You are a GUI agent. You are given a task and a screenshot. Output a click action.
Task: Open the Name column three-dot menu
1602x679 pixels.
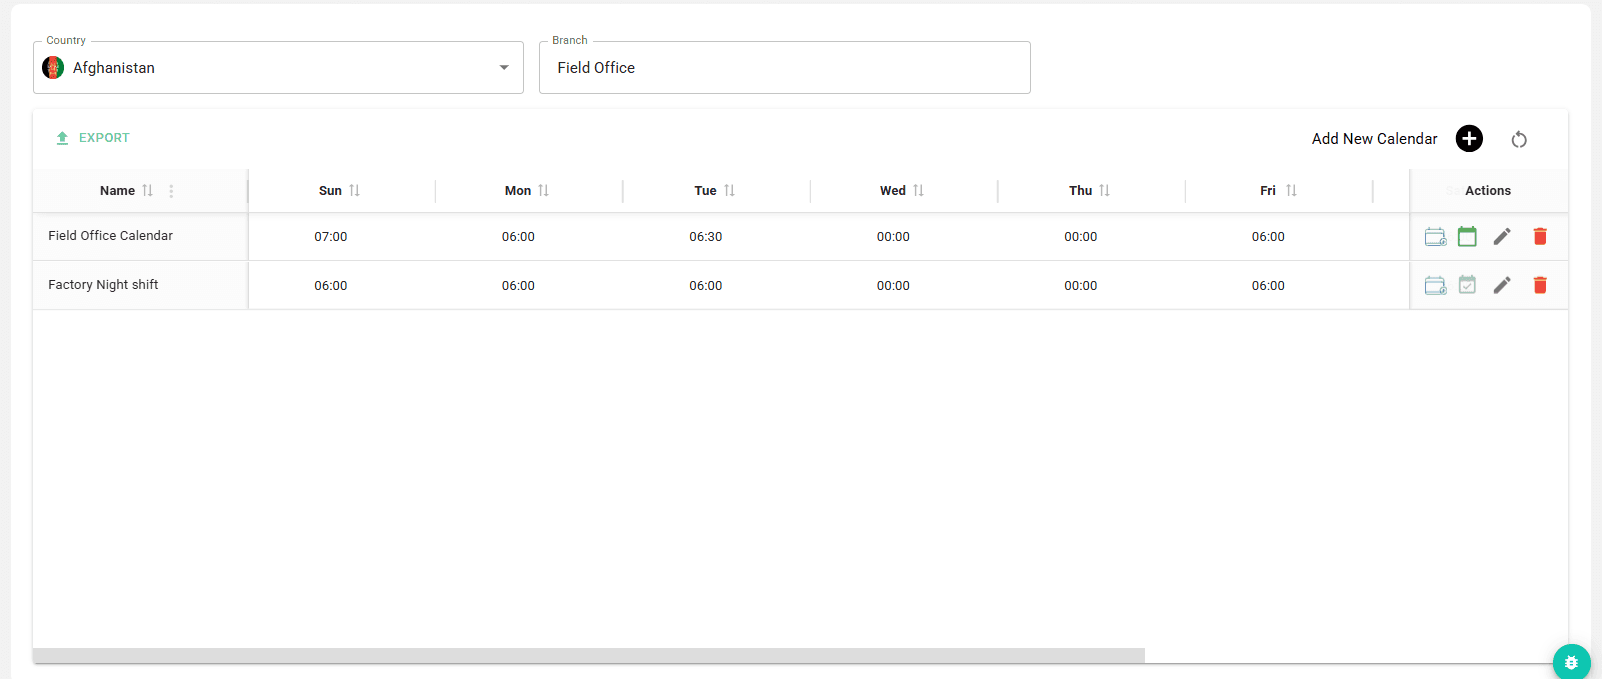(171, 191)
